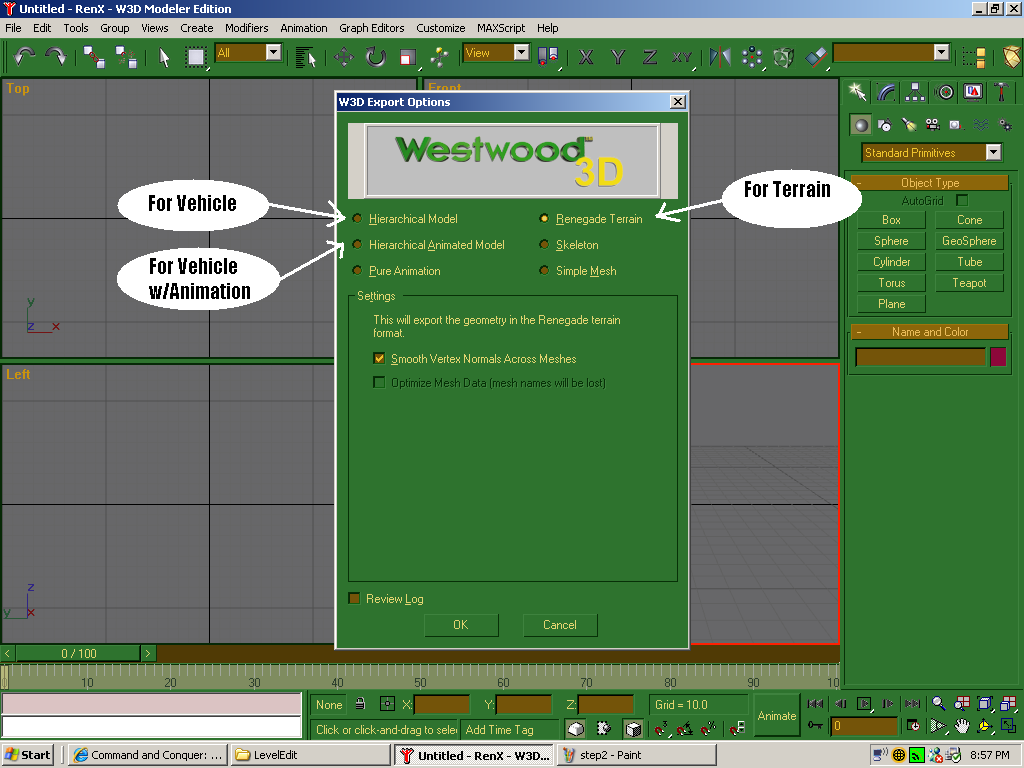Viewport: 1024px width, 768px height.
Task: Click OK in W3D Export Options
Action: (x=460, y=625)
